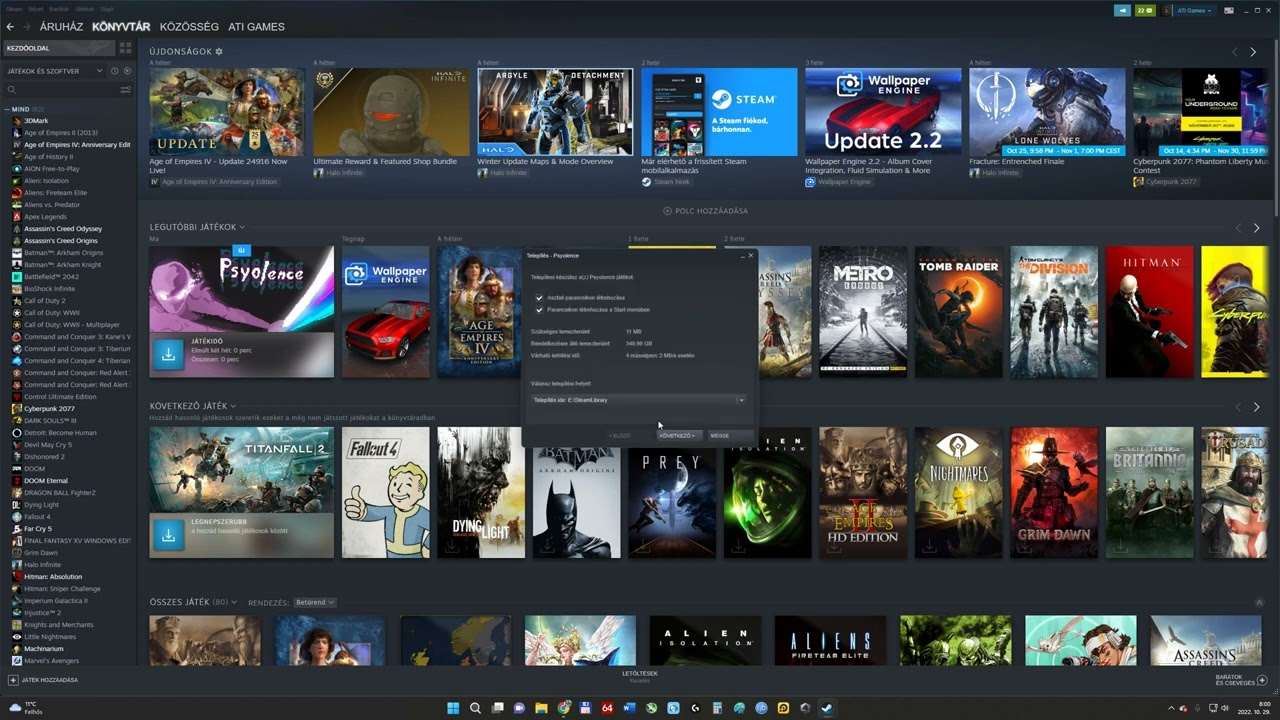Open Windows taskbar search
This screenshot has height=720, width=1280.
tap(475, 708)
